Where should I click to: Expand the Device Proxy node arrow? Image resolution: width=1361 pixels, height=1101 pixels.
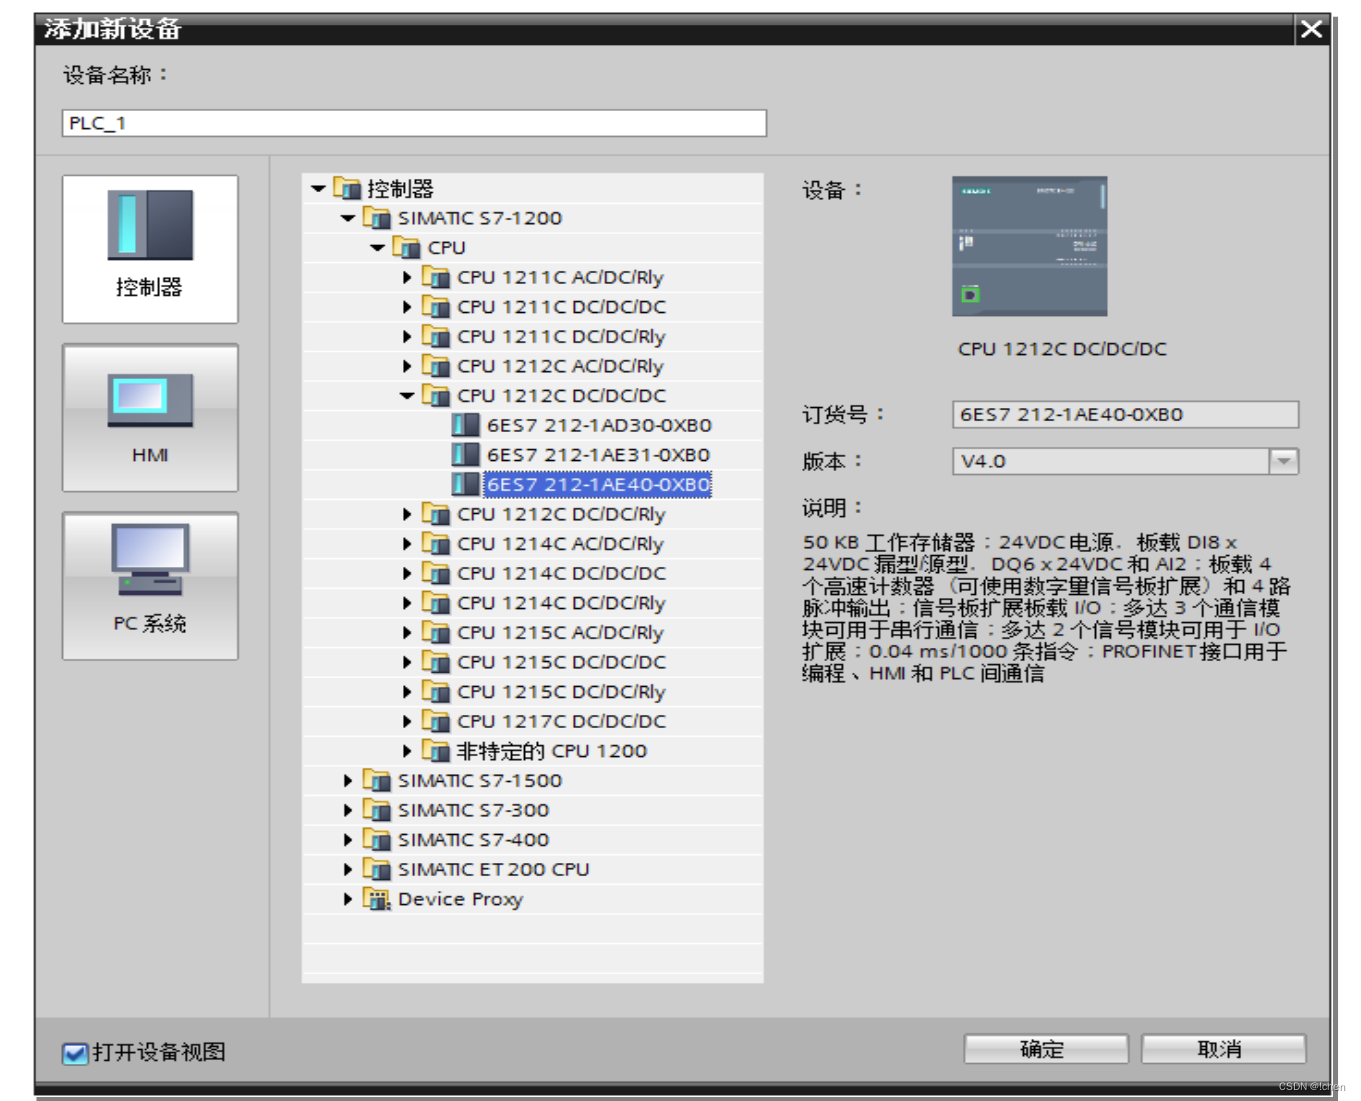tap(348, 899)
